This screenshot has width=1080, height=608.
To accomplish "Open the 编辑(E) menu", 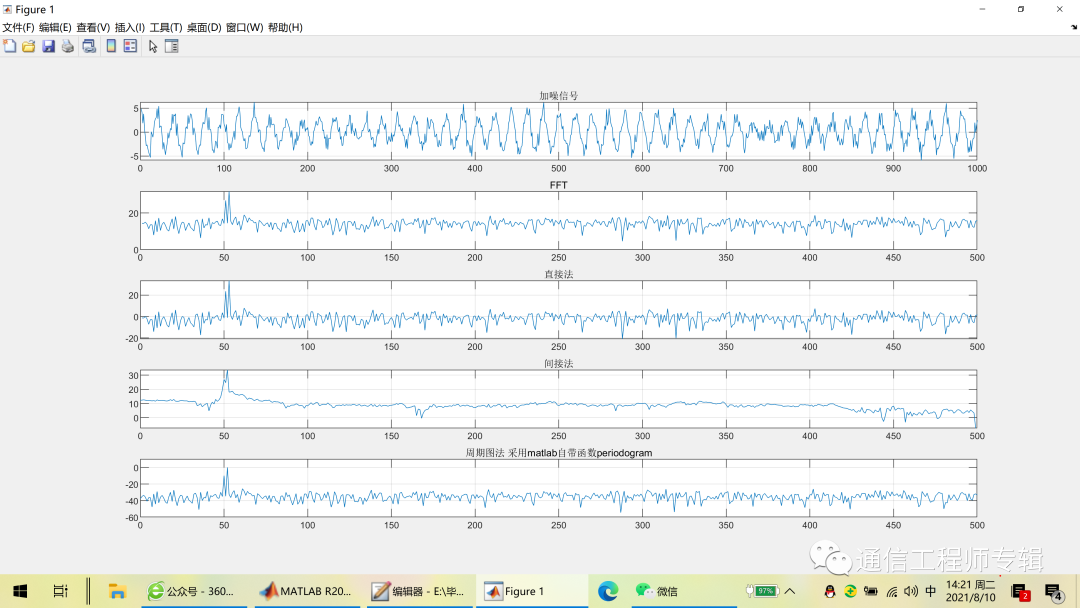I will [55, 28].
